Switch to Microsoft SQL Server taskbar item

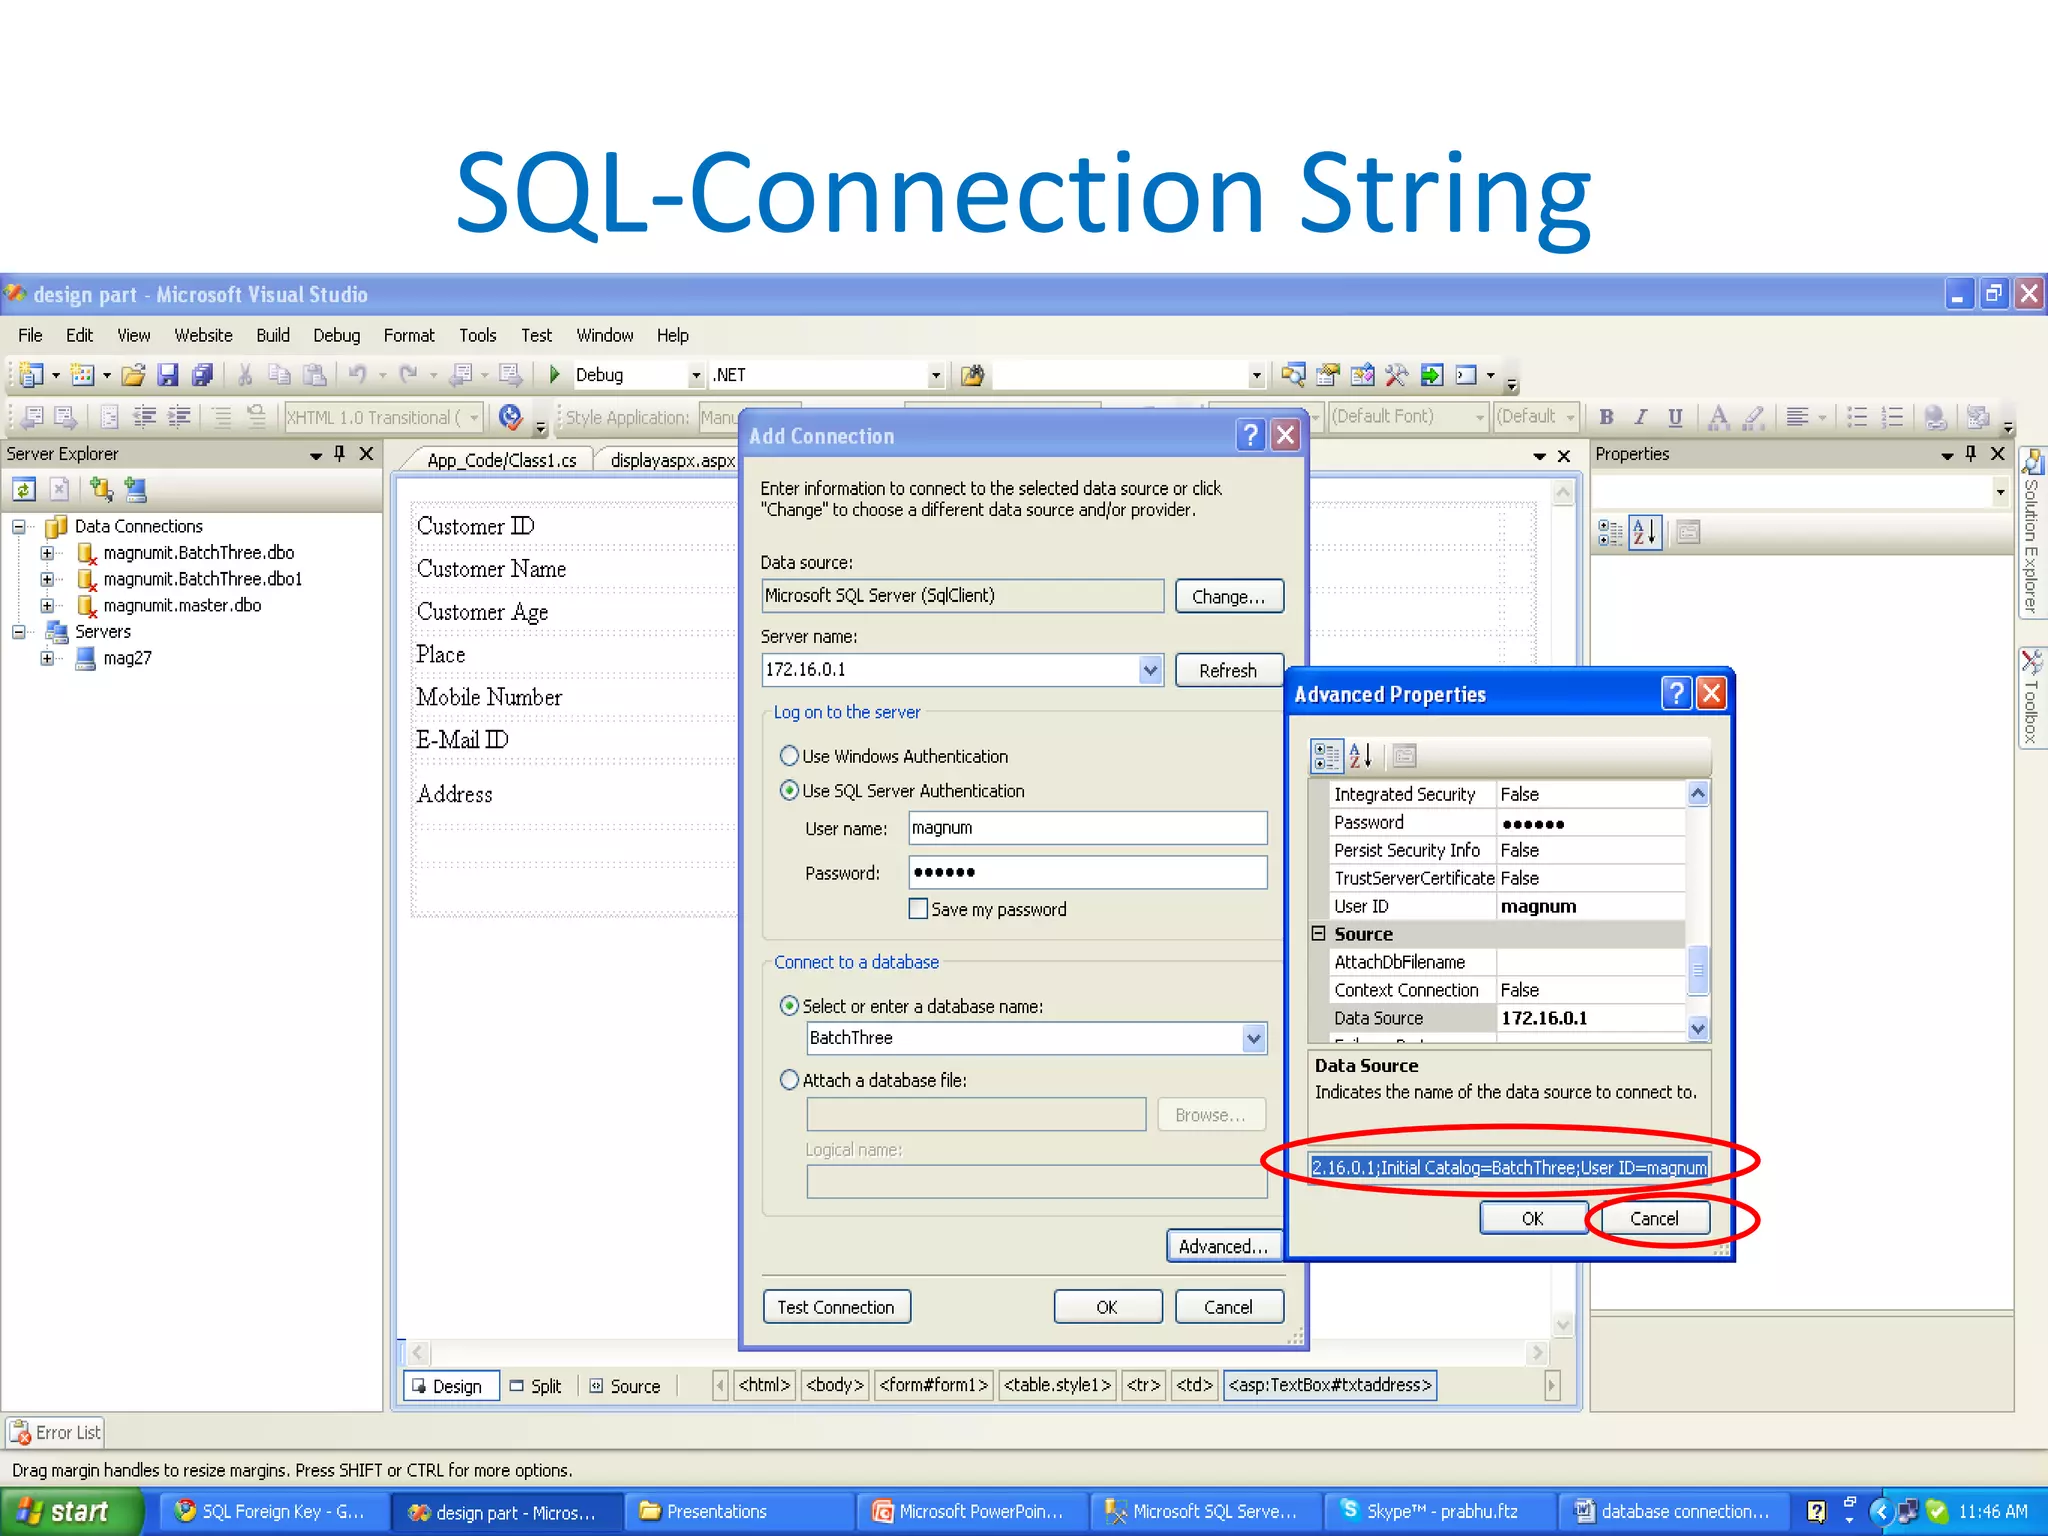tap(1206, 1512)
